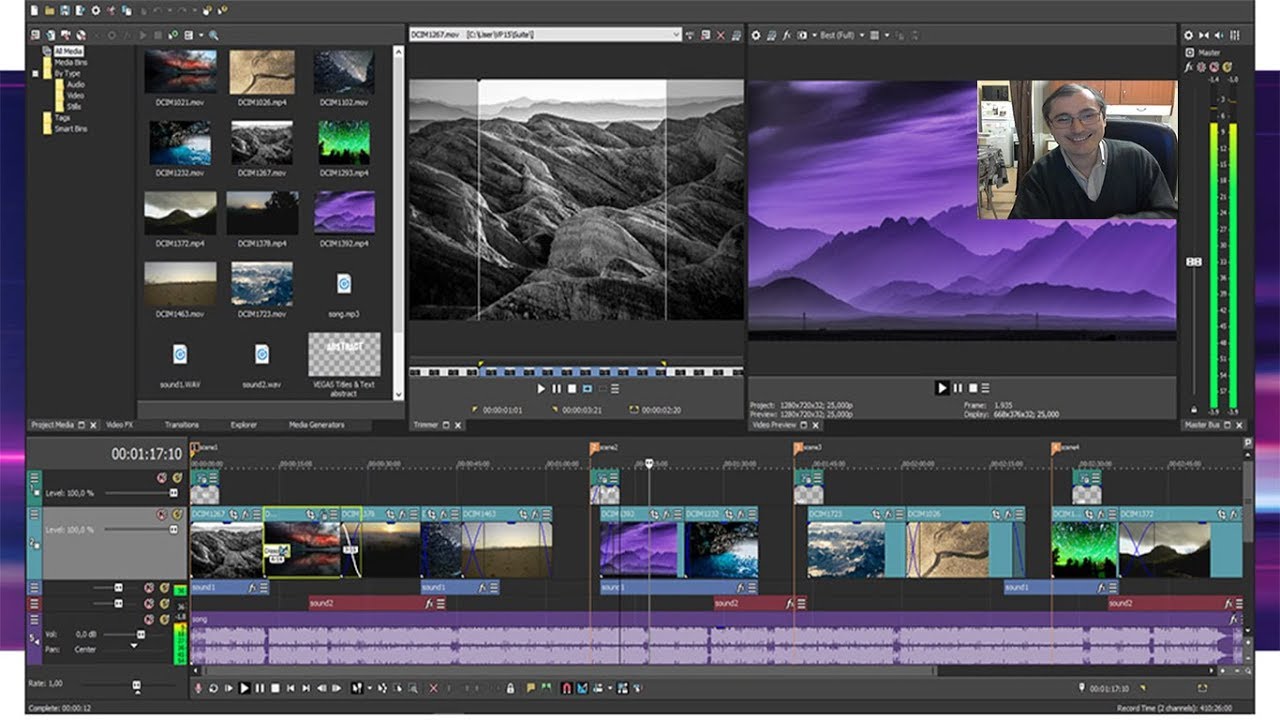This screenshot has width=1280, height=720.
Task: Click the Master Bus mixer faders icon
Action: click(x=1234, y=35)
